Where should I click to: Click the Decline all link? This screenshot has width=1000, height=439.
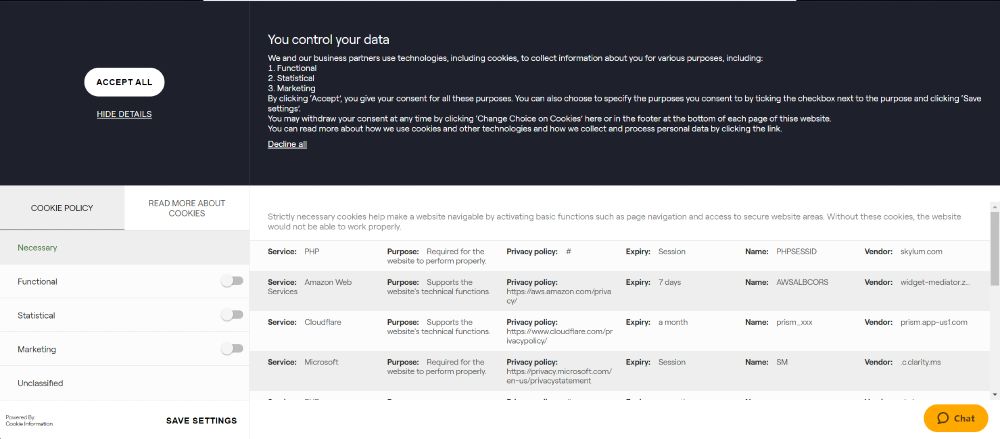tap(287, 145)
